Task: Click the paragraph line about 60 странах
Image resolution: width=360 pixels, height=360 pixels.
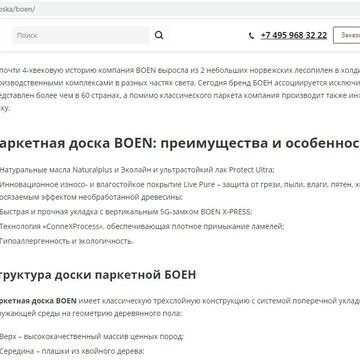Action: point(180,96)
